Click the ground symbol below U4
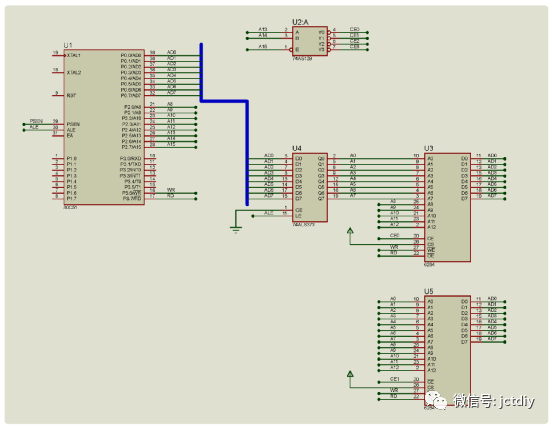 point(236,230)
